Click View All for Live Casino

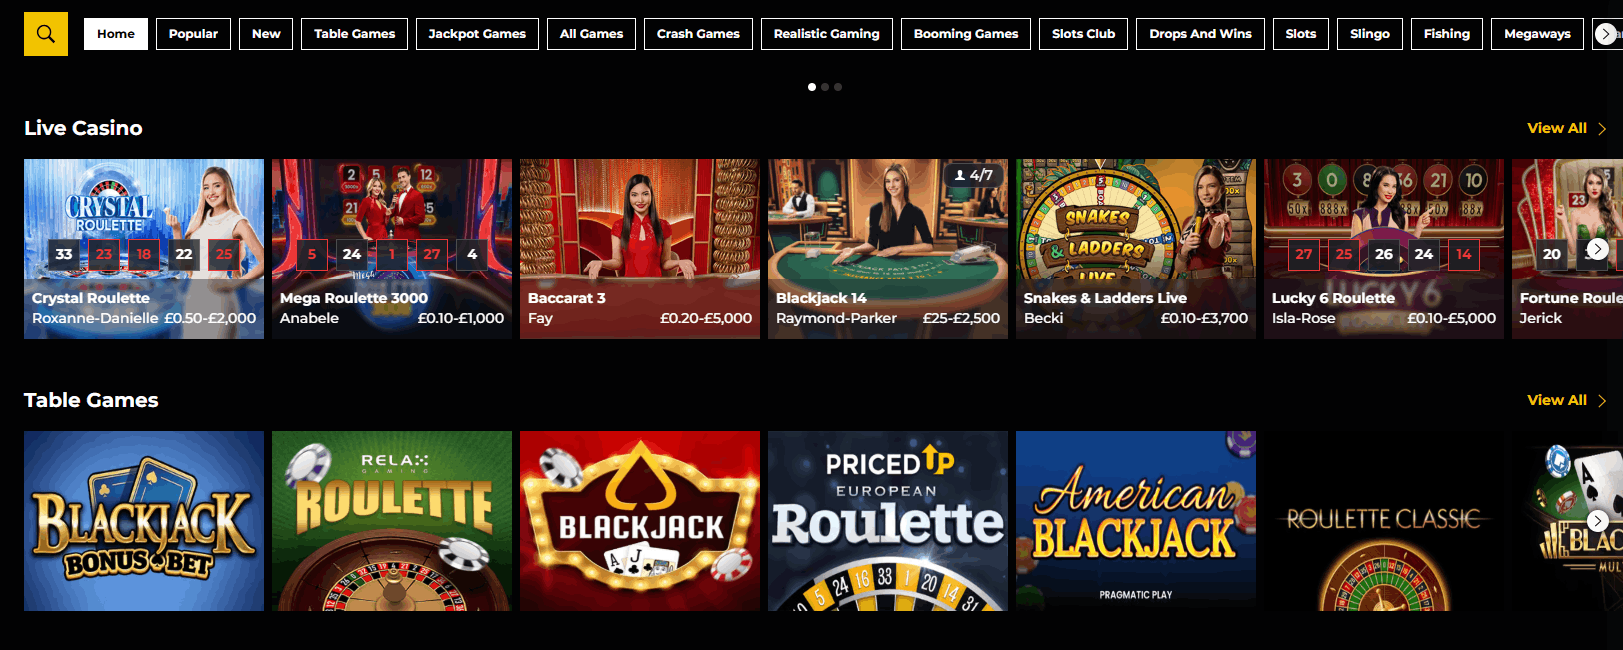pos(1557,128)
